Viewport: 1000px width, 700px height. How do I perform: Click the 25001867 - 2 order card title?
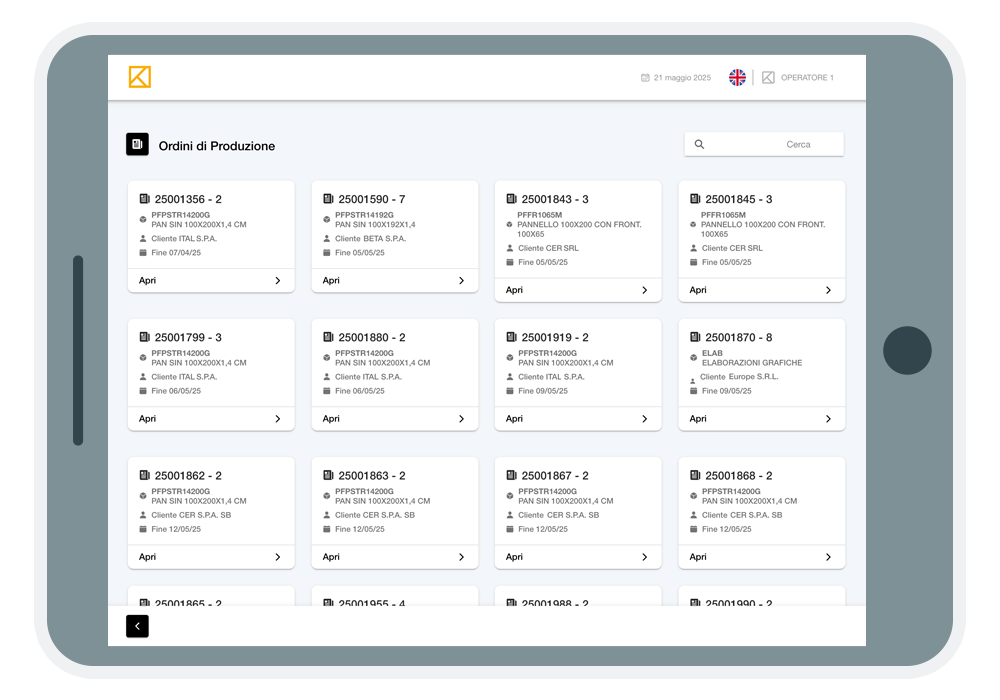click(x=555, y=476)
